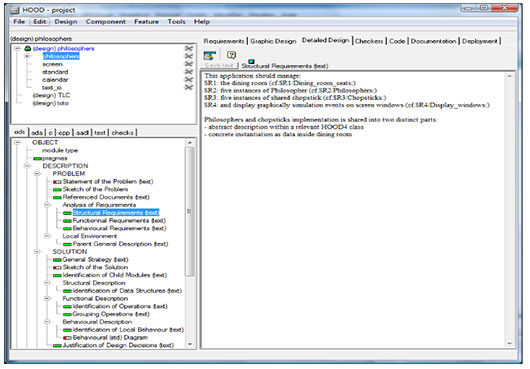
Task: Click the red status indicator for Statement of the Problem
Action: (57, 182)
